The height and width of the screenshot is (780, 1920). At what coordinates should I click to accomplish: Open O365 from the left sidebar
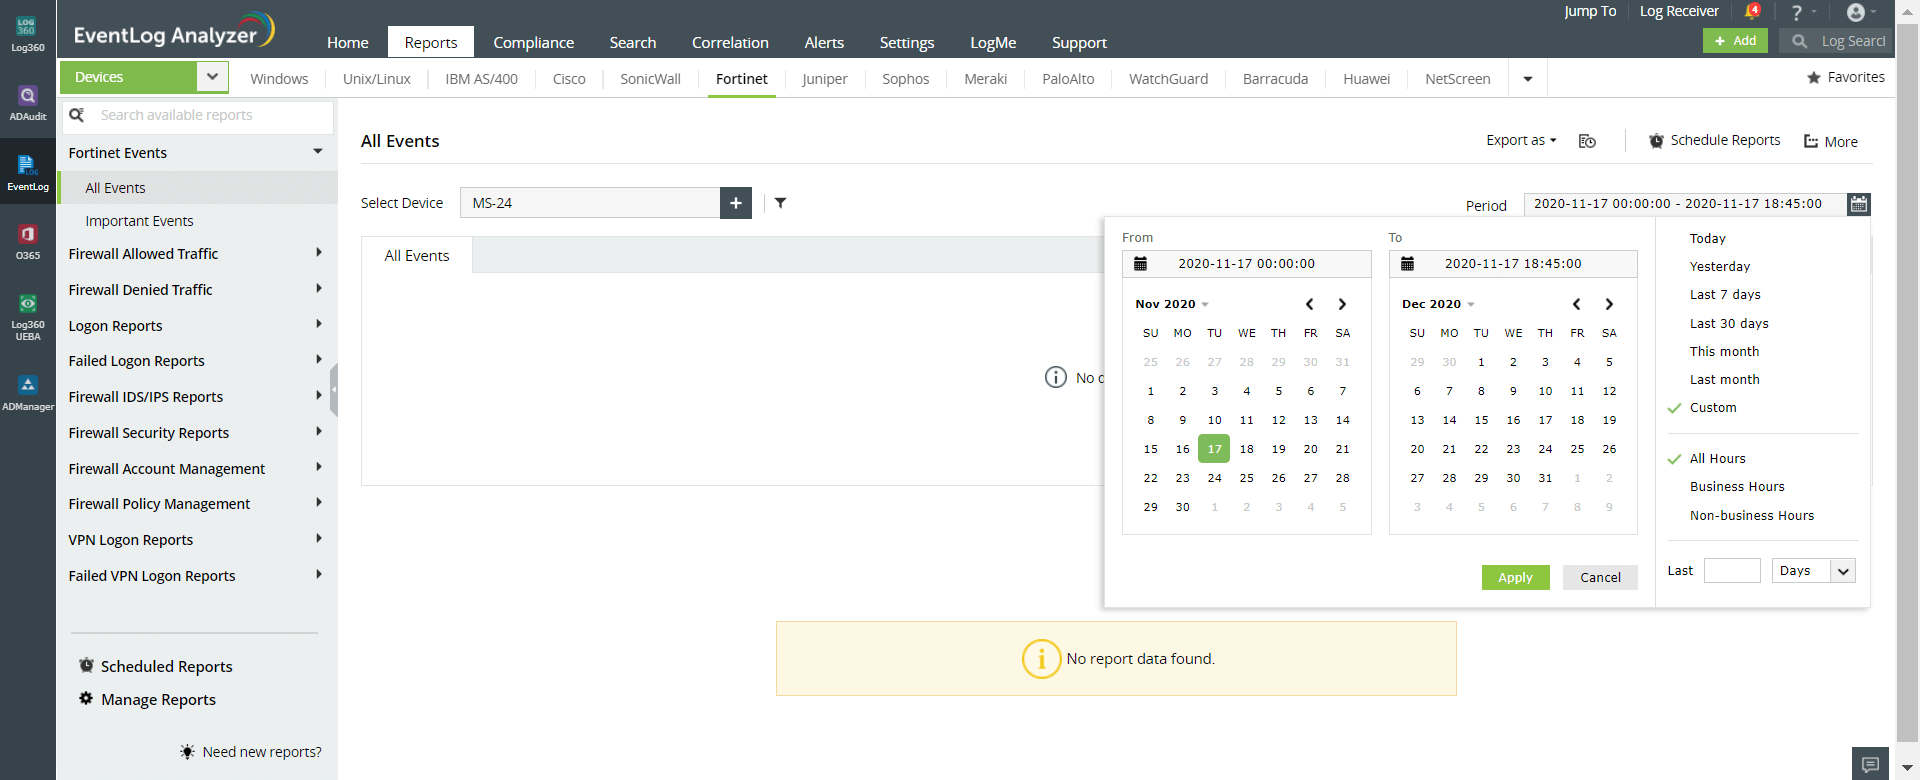pos(27,242)
